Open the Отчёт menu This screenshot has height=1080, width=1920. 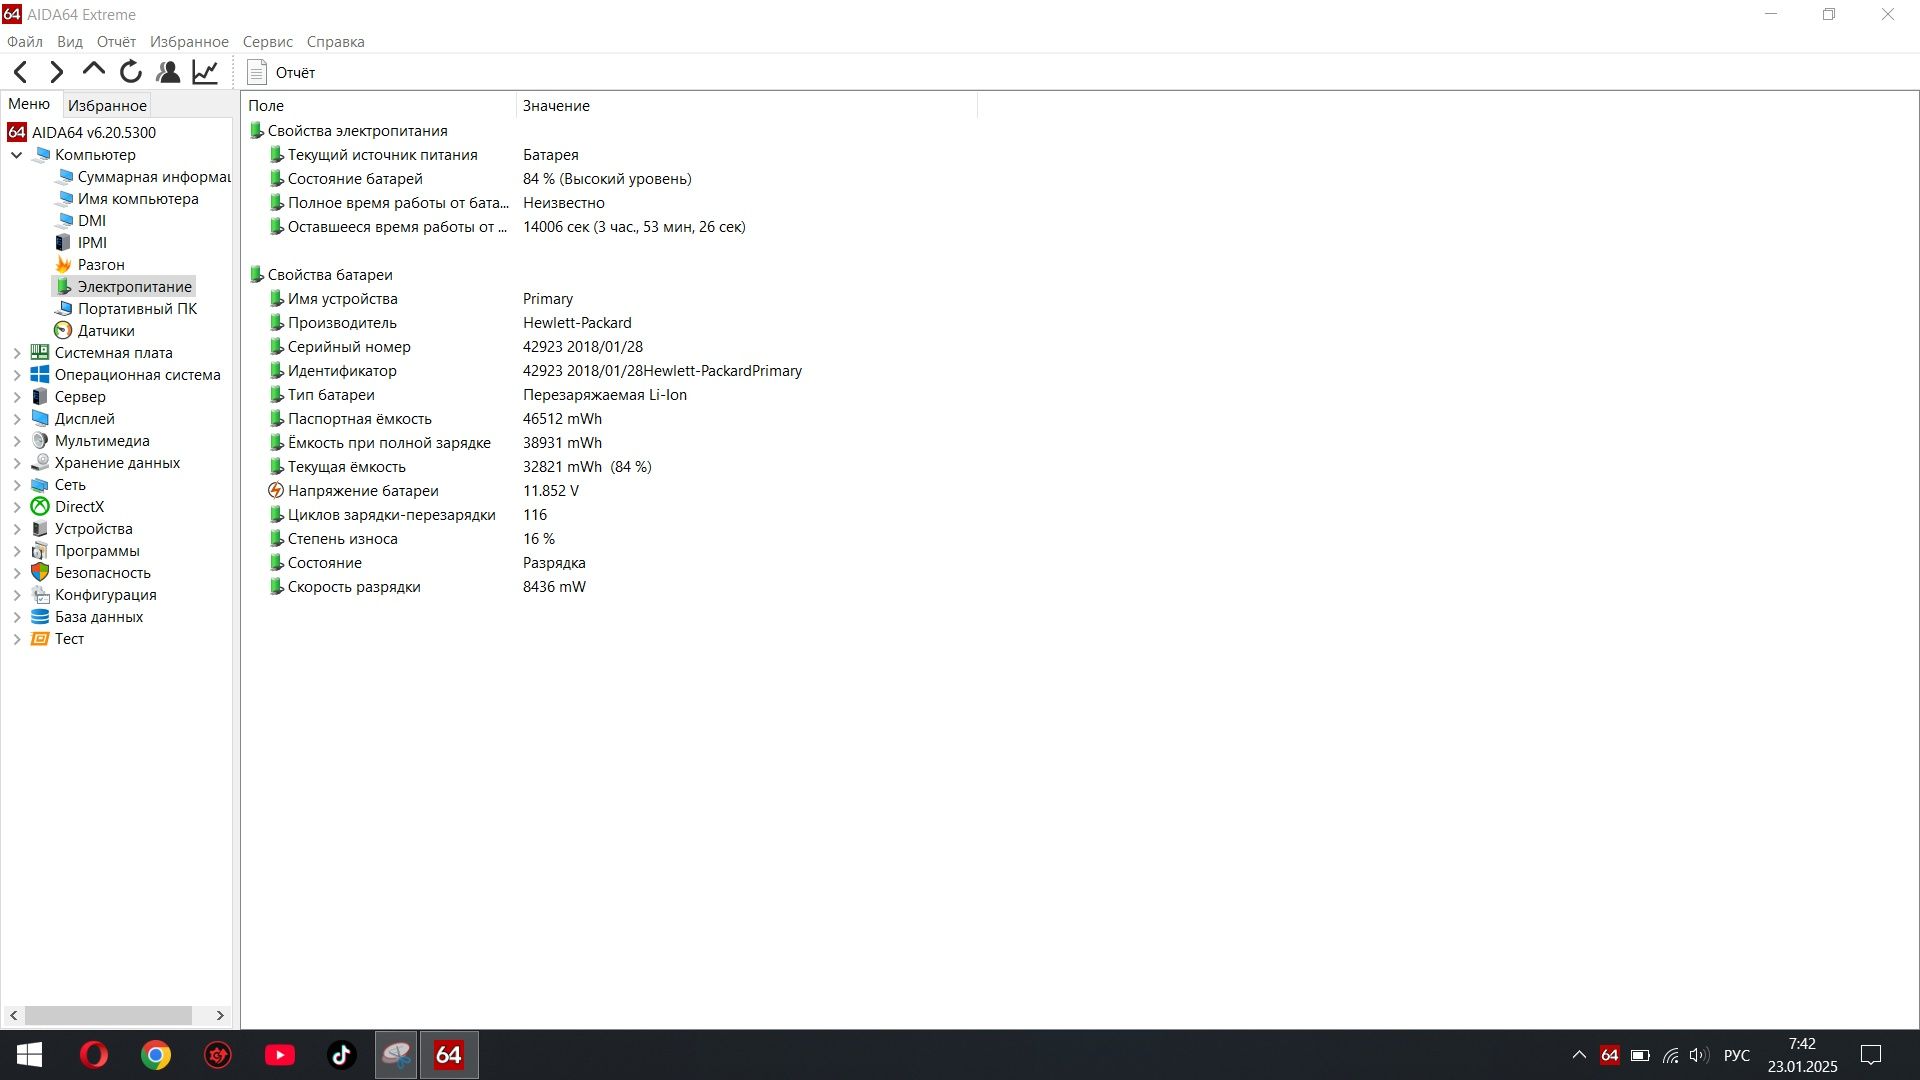point(116,42)
